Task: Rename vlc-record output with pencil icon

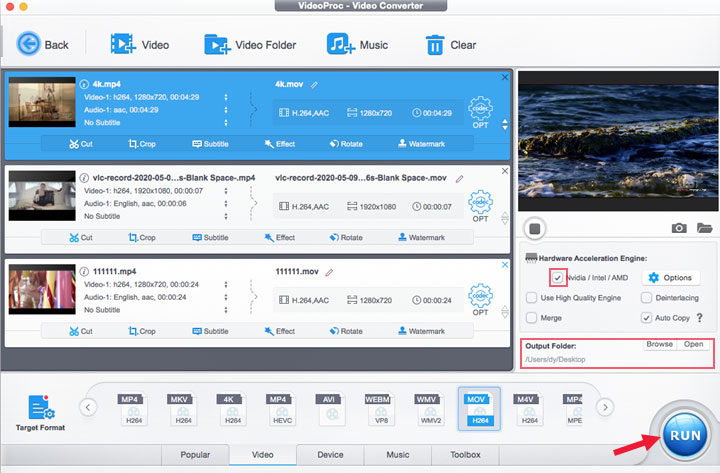Action: tap(459, 179)
